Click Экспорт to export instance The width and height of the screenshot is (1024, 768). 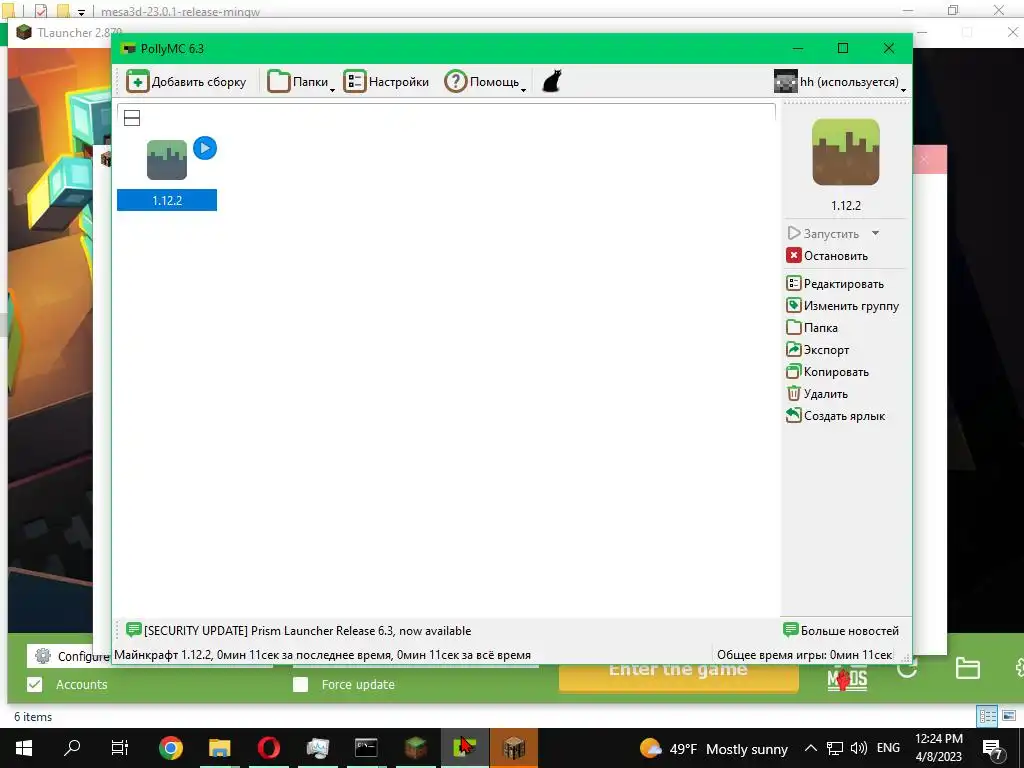point(818,350)
